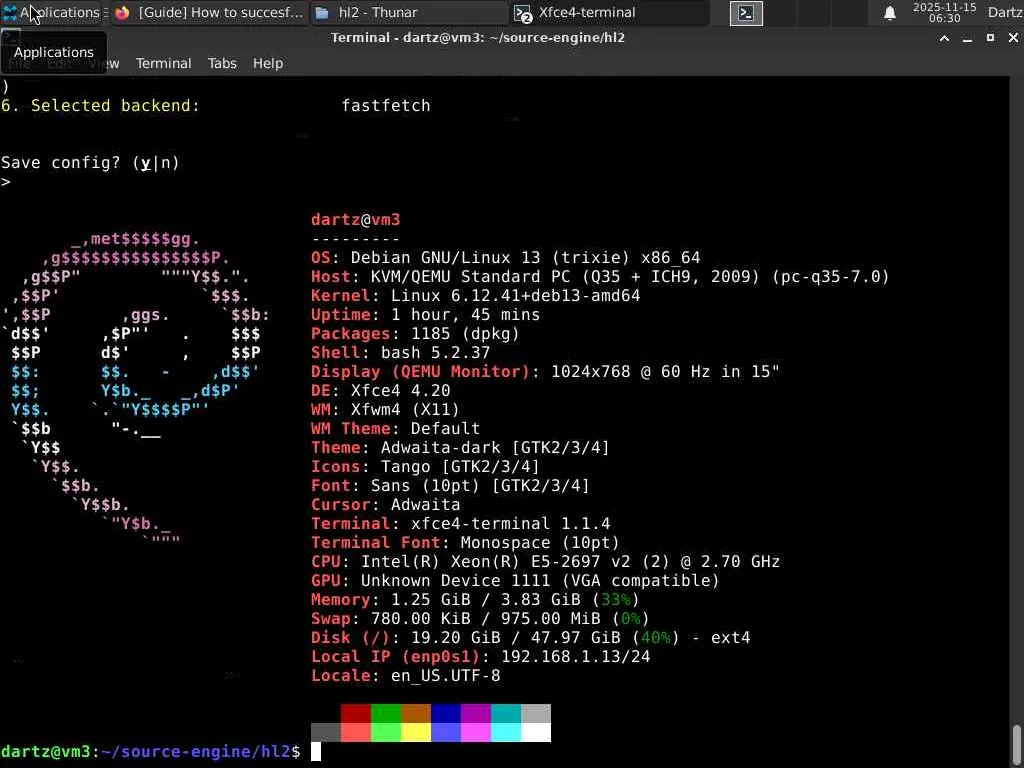Open the Tabs menu
This screenshot has height=768, width=1024.
point(222,63)
